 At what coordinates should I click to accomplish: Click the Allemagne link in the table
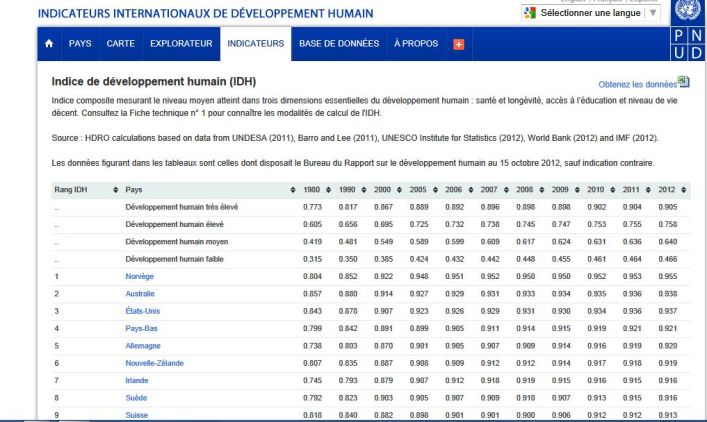coord(144,346)
